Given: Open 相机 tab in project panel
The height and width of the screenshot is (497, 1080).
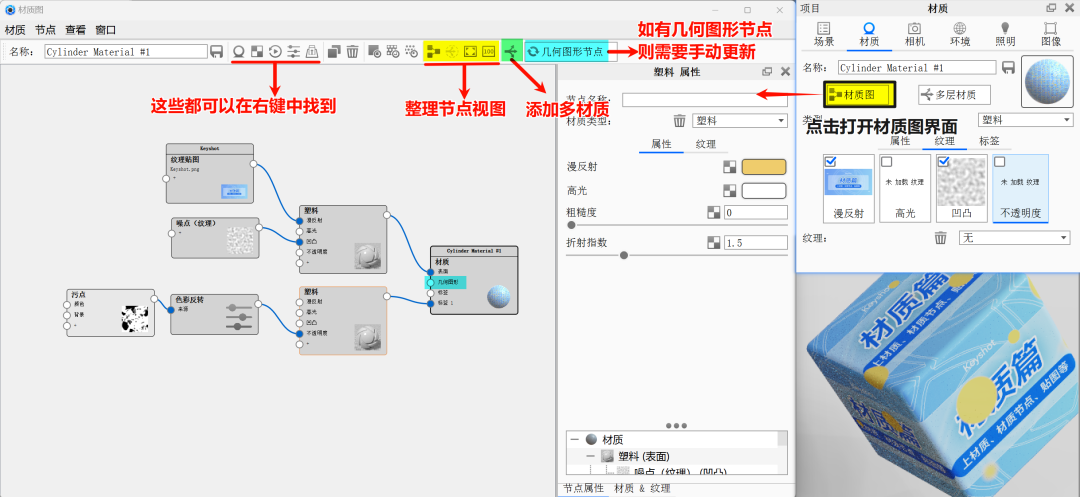Looking at the screenshot, I should (x=914, y=34).
